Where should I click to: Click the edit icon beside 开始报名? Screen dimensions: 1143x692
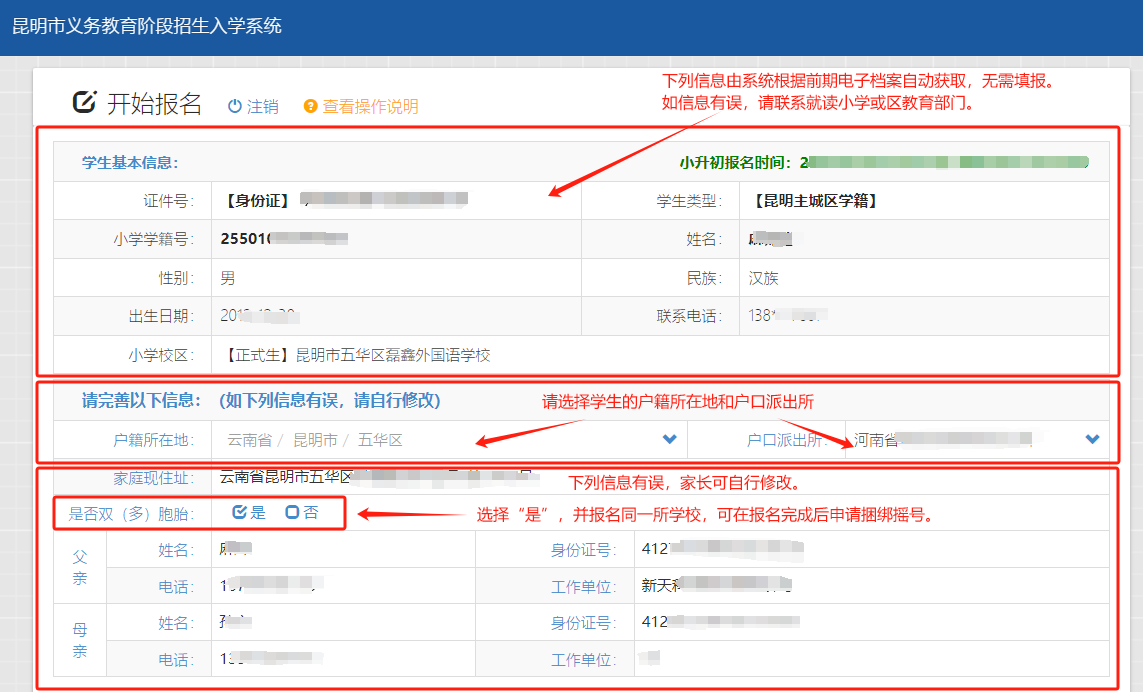pyautogui.click(x=85, y=102)
